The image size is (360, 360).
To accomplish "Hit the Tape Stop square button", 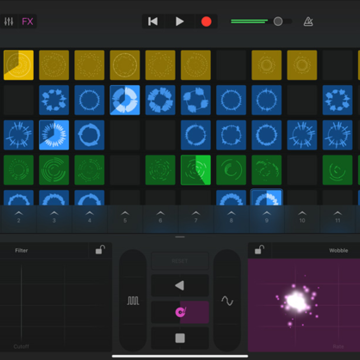I will (180, 338).
